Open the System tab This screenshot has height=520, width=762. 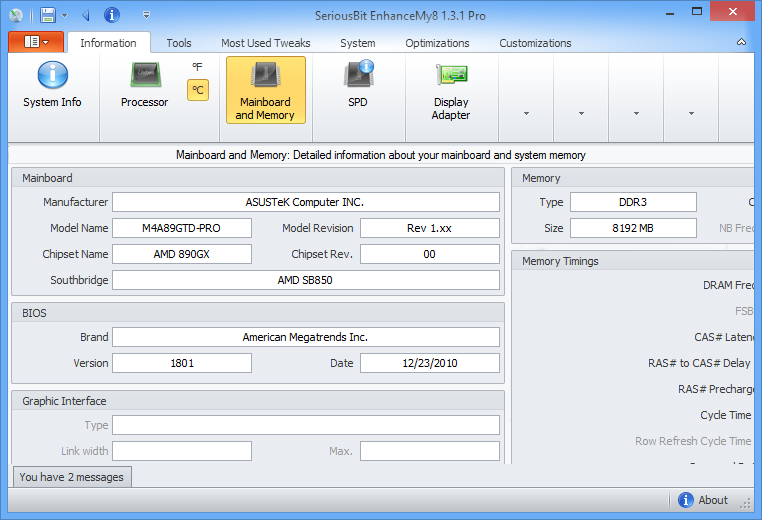[358, 43]
